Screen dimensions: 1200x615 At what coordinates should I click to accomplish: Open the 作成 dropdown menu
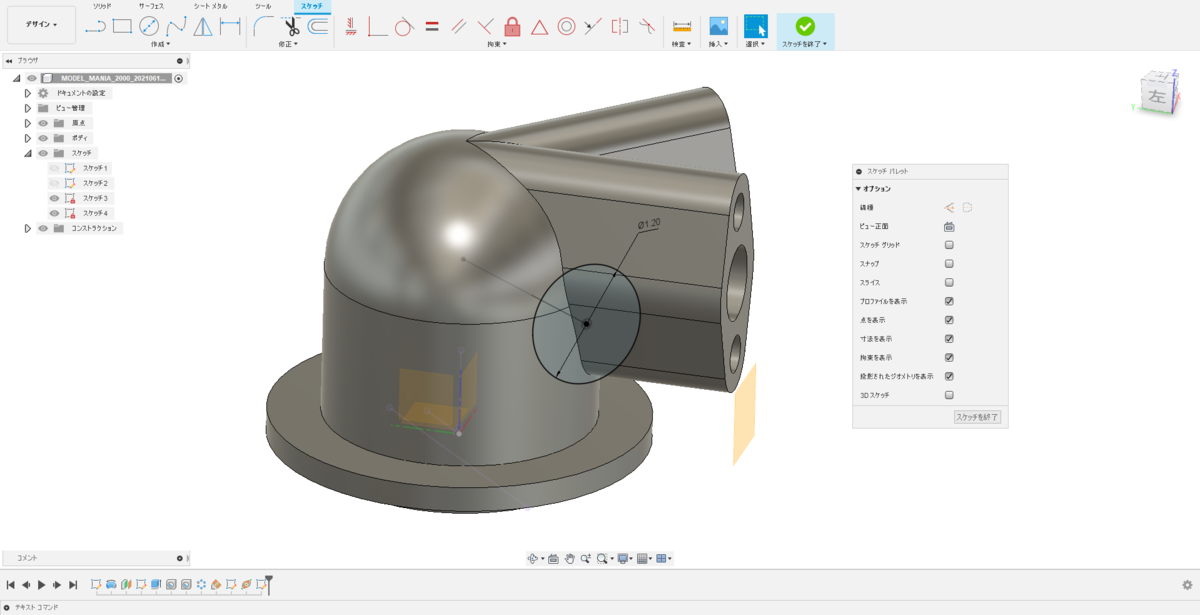160,44
